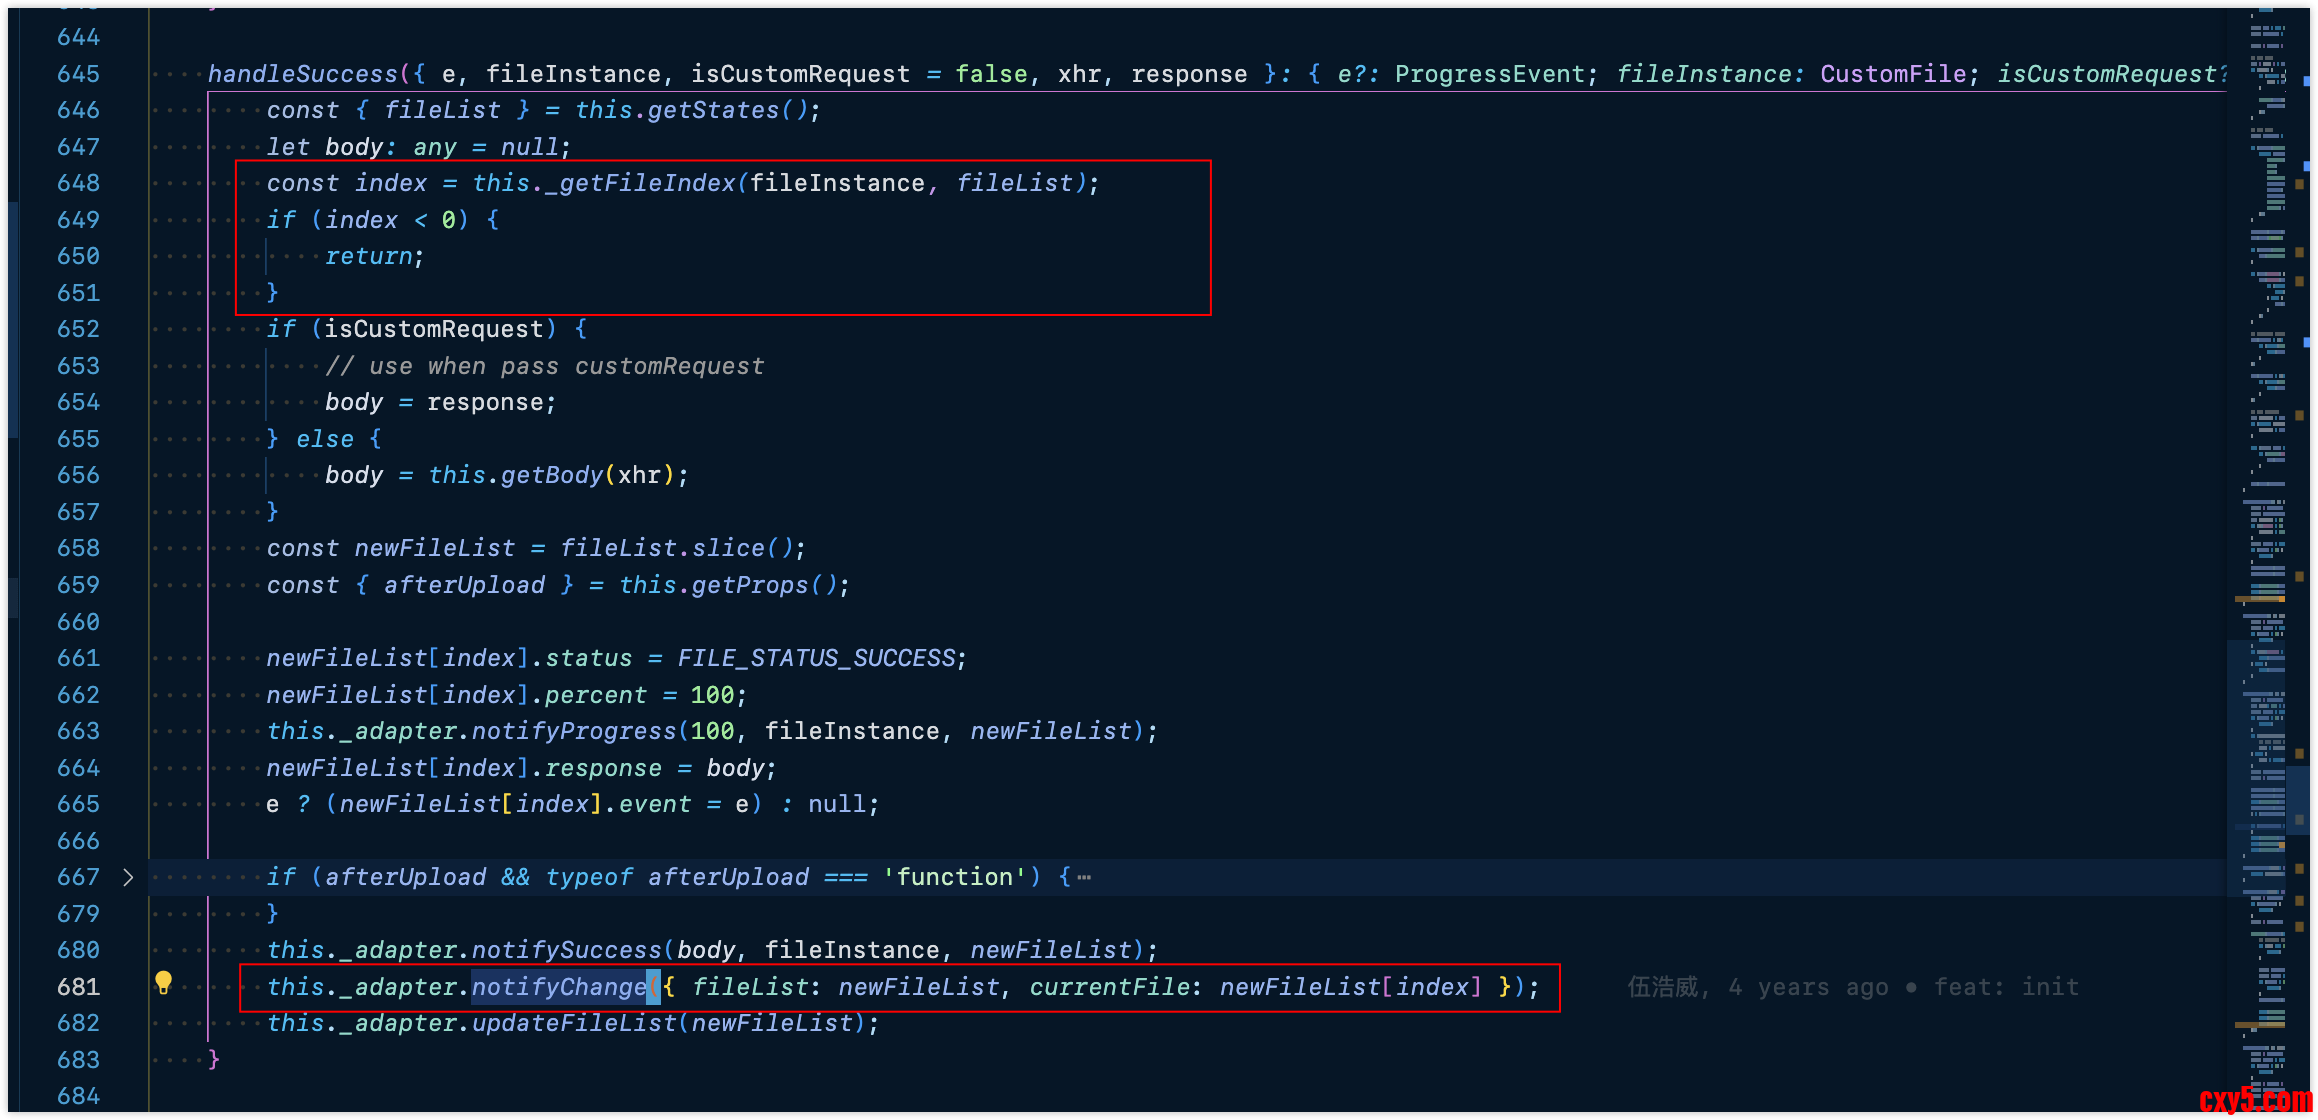Click the ProgressEvent type annotation
The image size is (2318, 1120).
1489,74
